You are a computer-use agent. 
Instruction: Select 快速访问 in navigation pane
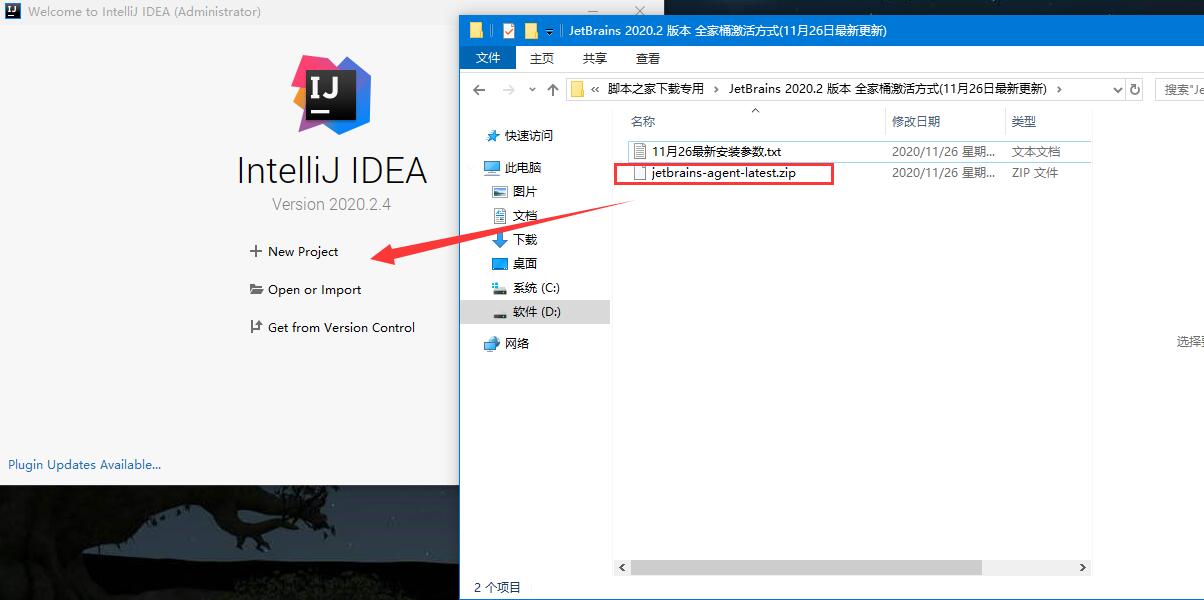pos(528,136)
